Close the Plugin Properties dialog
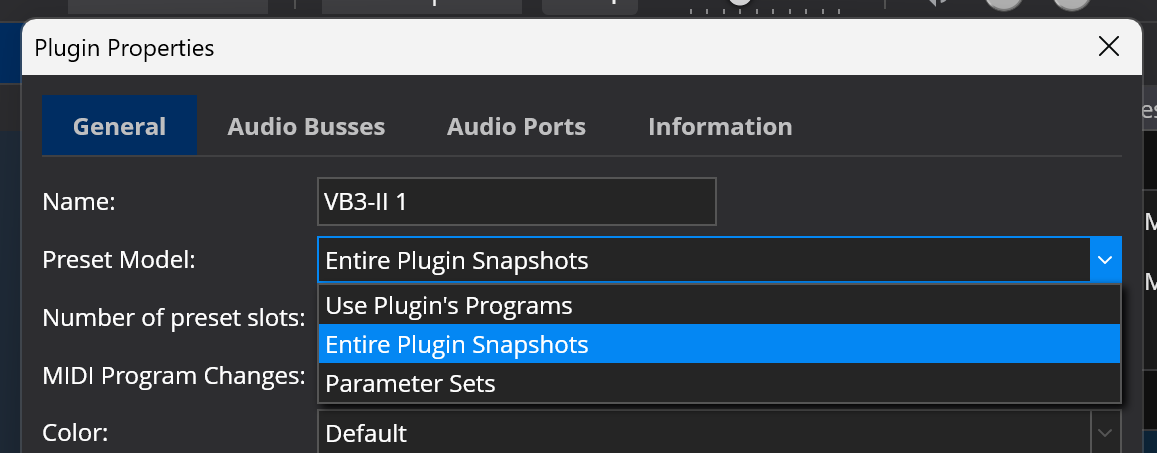The width and height of the screenshot is (1157, 453). tap(1108, 47)
